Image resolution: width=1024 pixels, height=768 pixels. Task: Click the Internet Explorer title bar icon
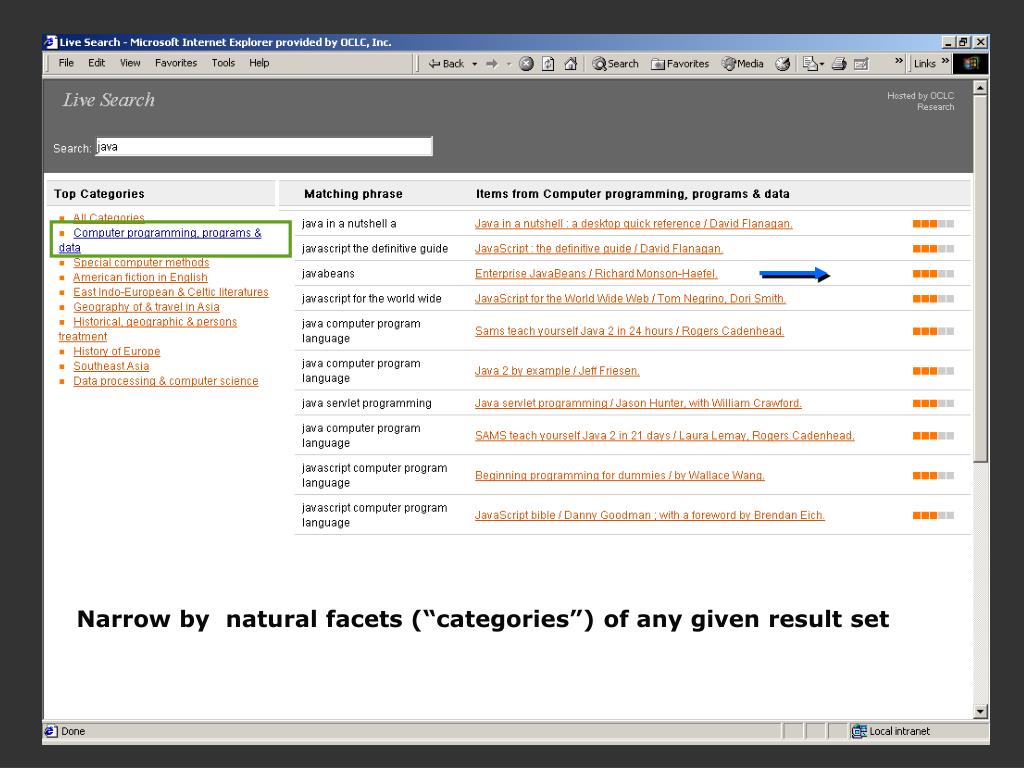pos(50,42)
